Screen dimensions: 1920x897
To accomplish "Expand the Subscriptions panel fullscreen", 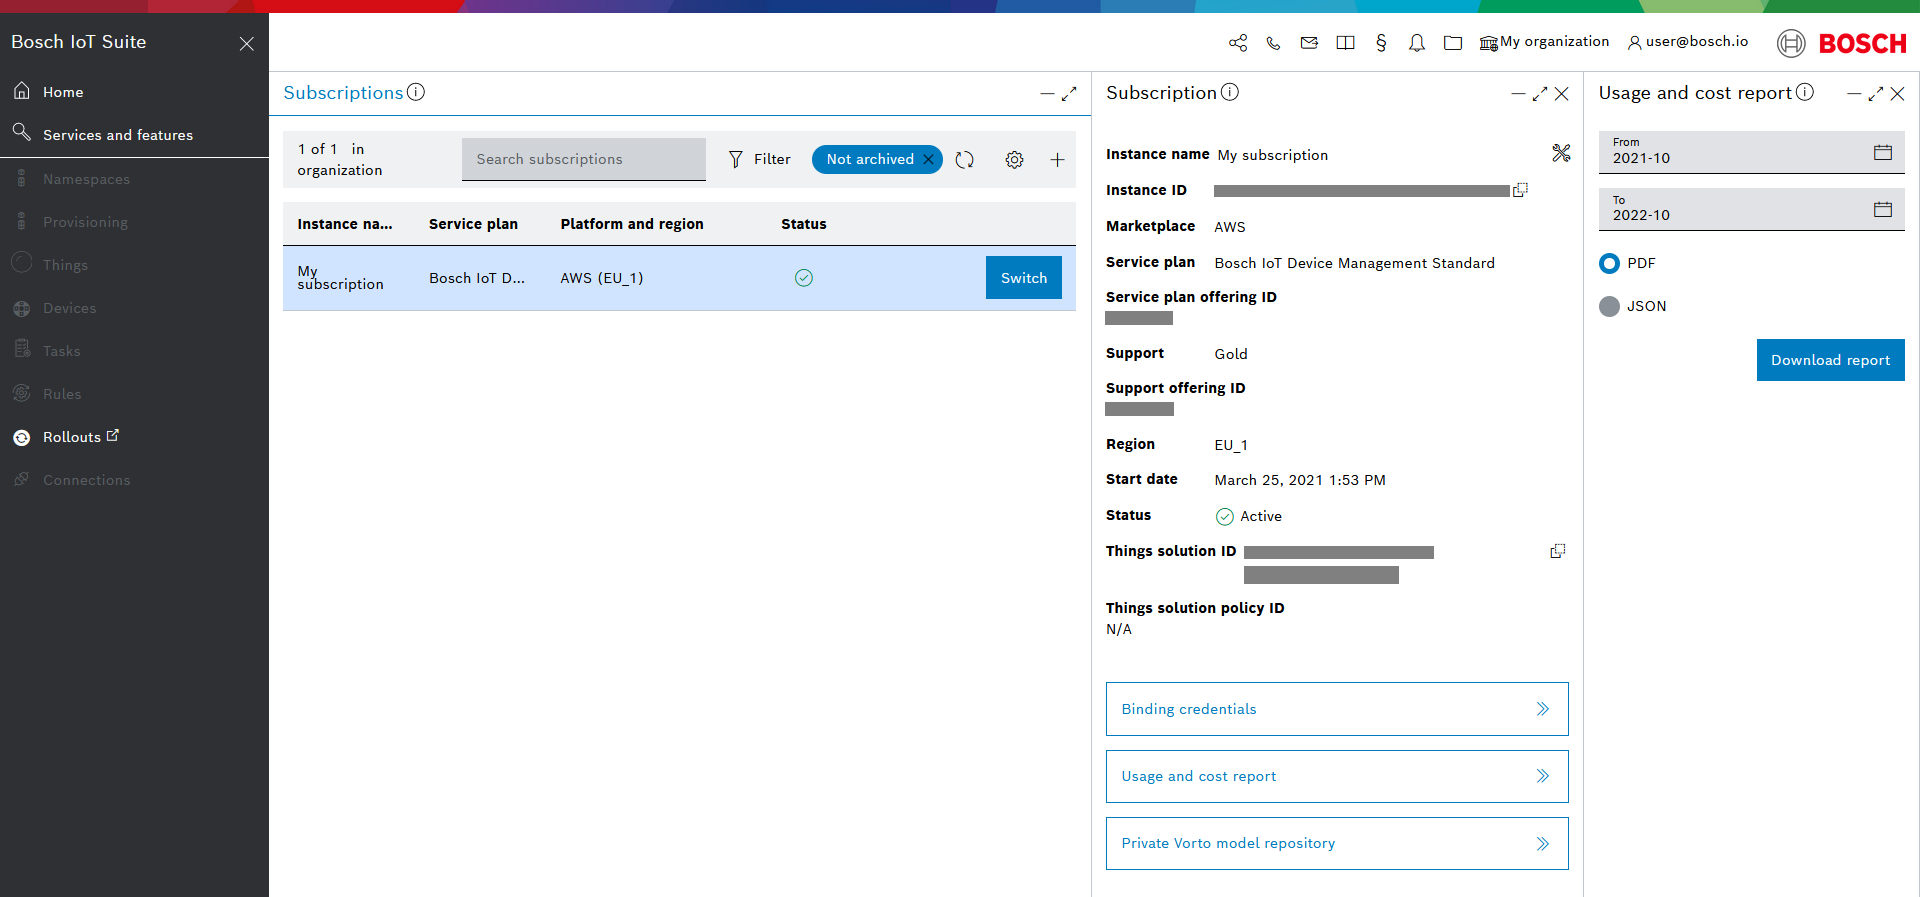I will 1069,94.
